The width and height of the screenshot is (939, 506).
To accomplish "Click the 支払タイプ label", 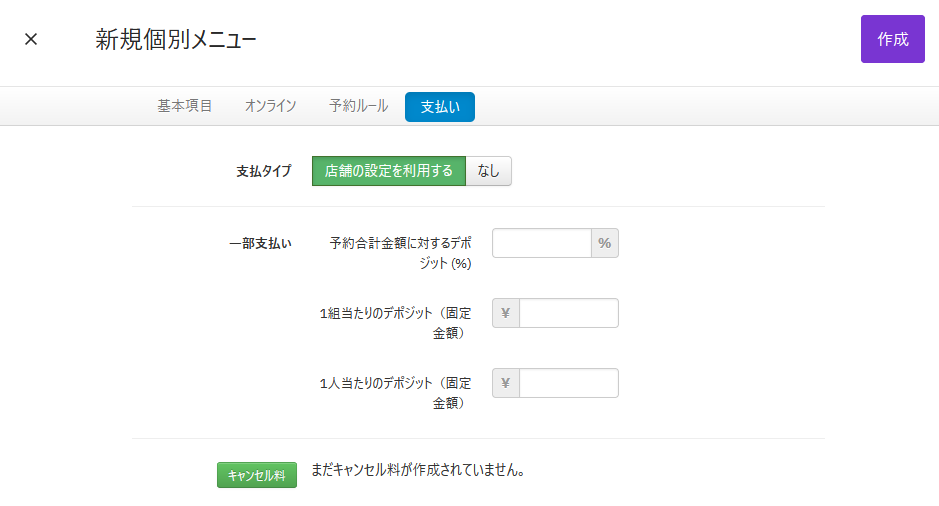I will [263, 171].
